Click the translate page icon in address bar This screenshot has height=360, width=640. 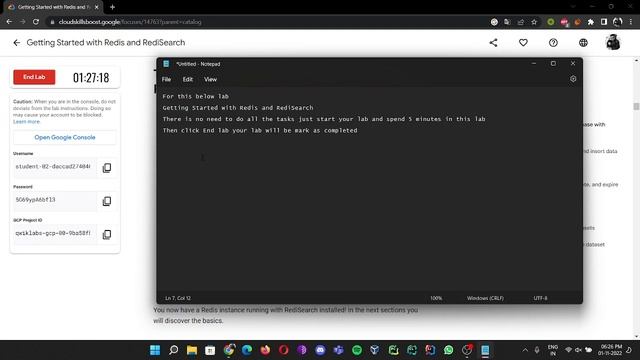(x=507, y=22)
